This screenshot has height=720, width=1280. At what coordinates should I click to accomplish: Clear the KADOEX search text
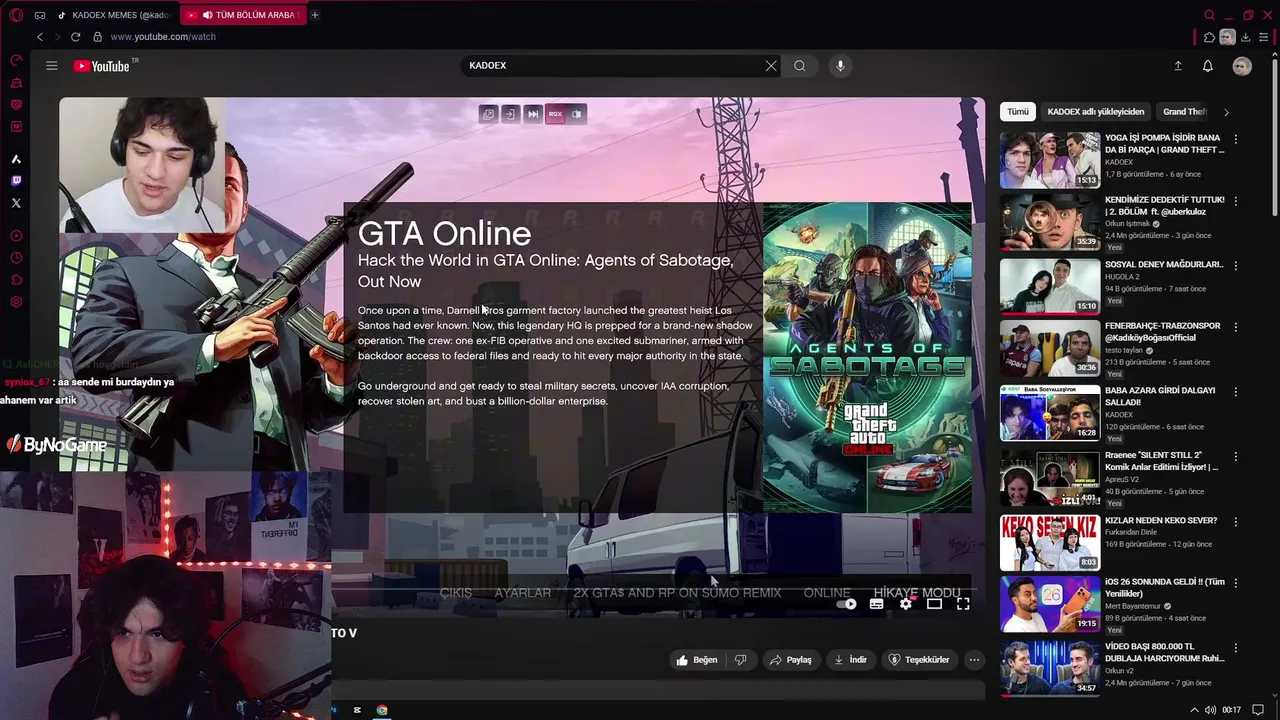click(x=770, y=66)
